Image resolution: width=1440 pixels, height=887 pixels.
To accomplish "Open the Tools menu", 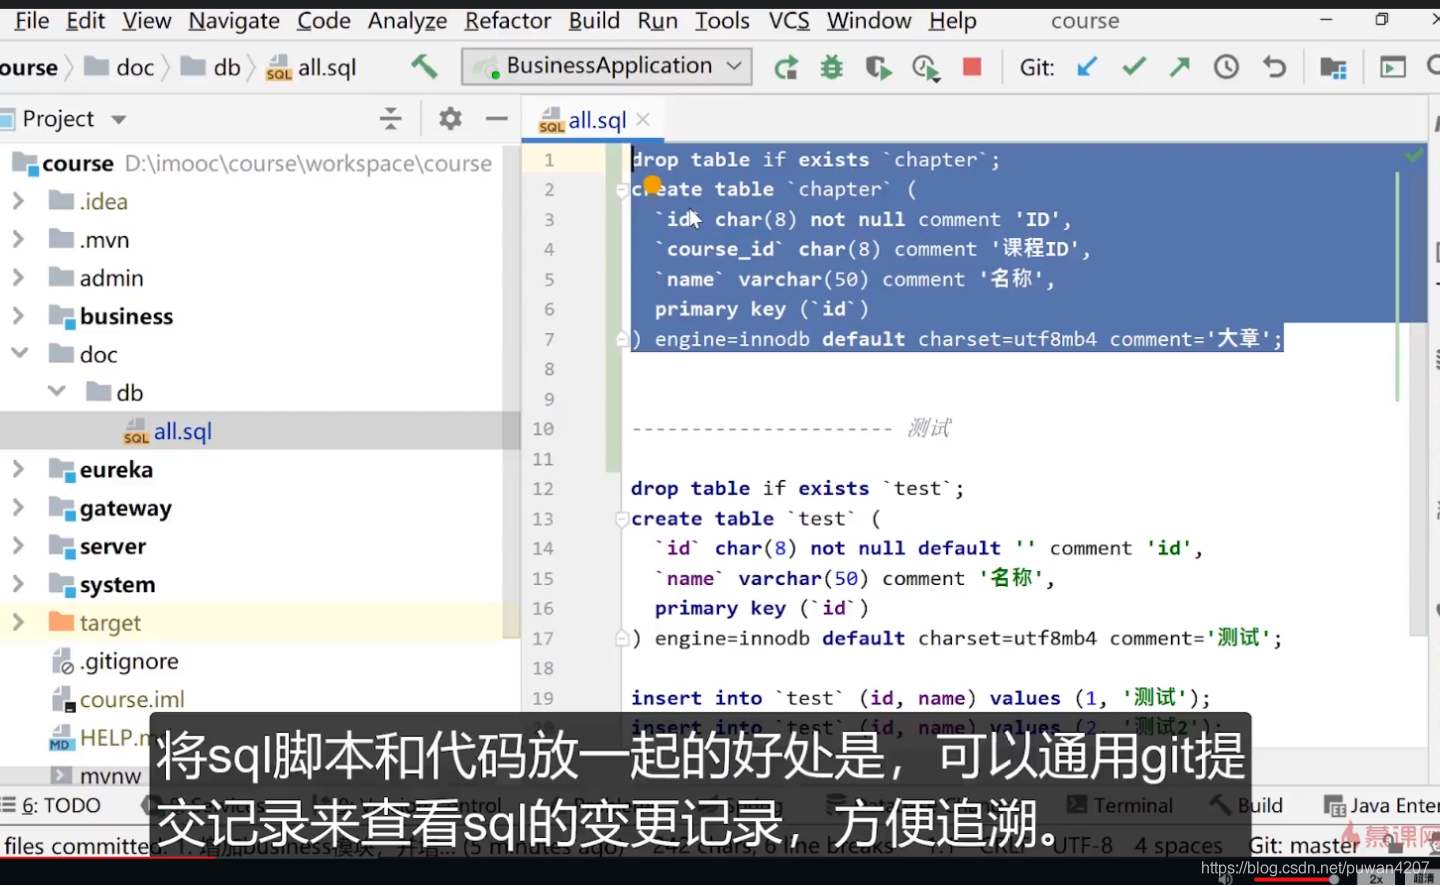I will 722,21.
